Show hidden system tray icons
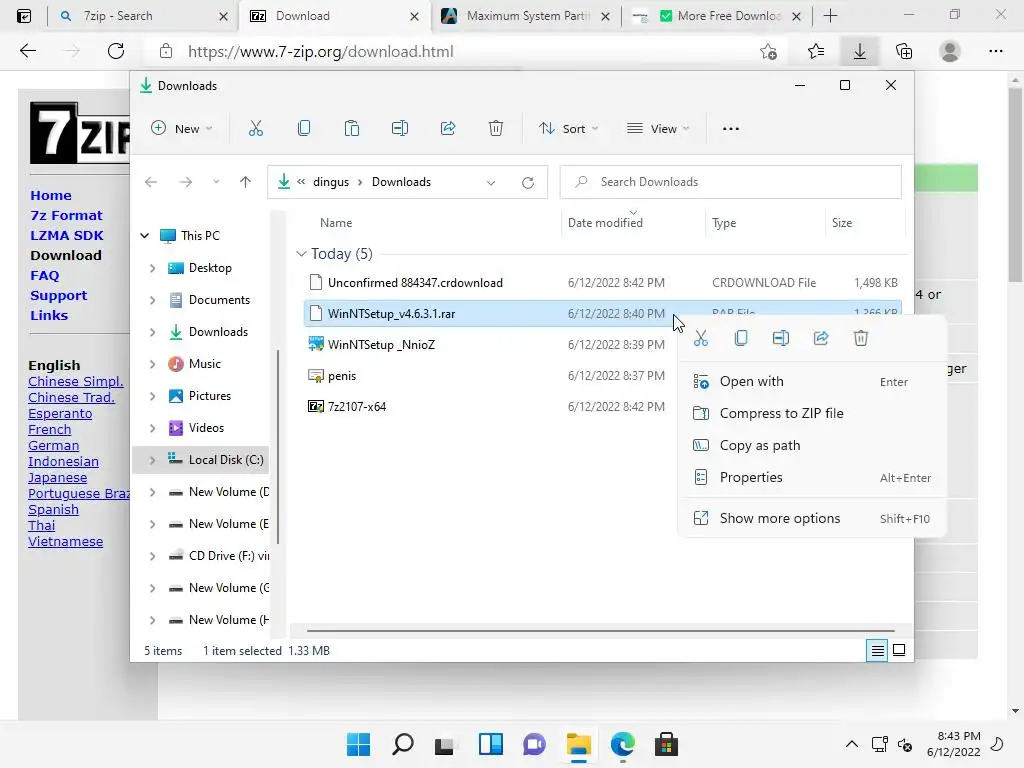Viewport: 1024px width, 768px height. point(852,744)
